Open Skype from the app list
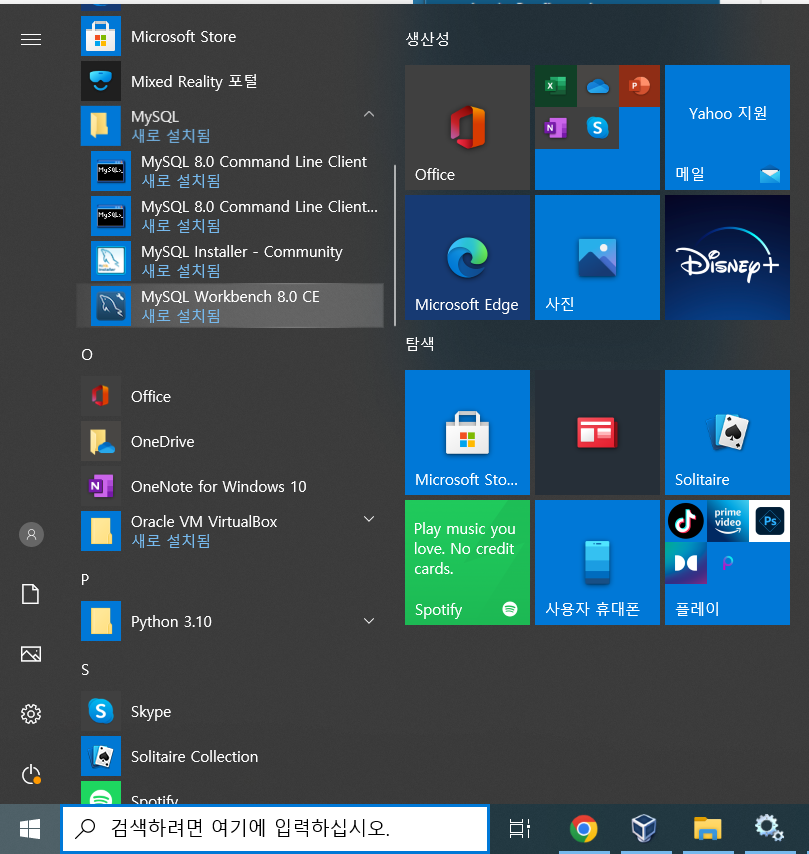809x854 pixels. 232,711
